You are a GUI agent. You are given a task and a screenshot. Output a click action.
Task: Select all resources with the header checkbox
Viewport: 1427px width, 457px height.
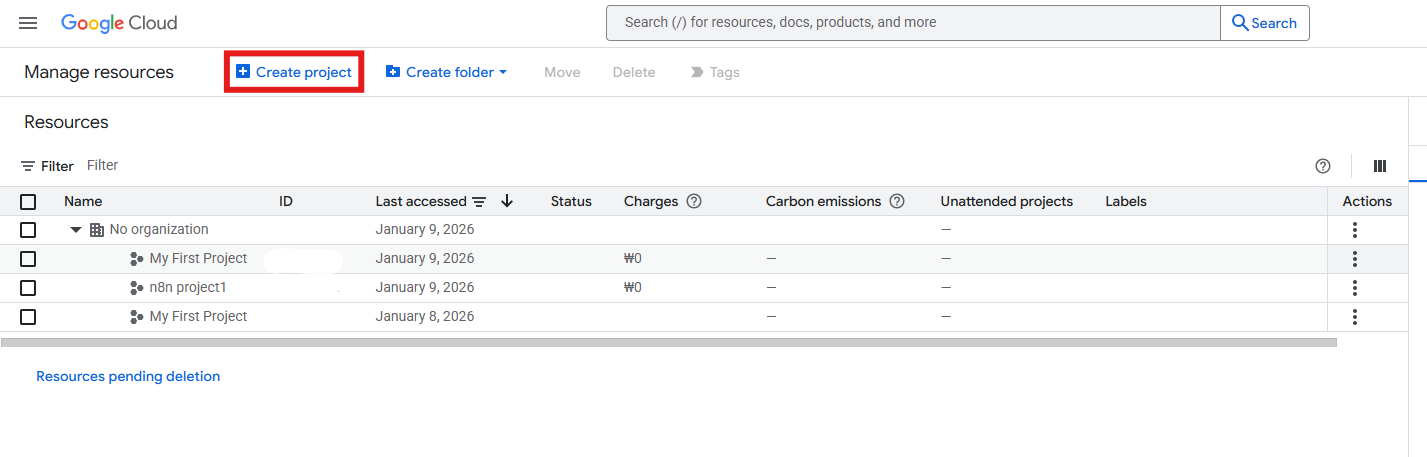pyautogui.click(x=28, y=201)
